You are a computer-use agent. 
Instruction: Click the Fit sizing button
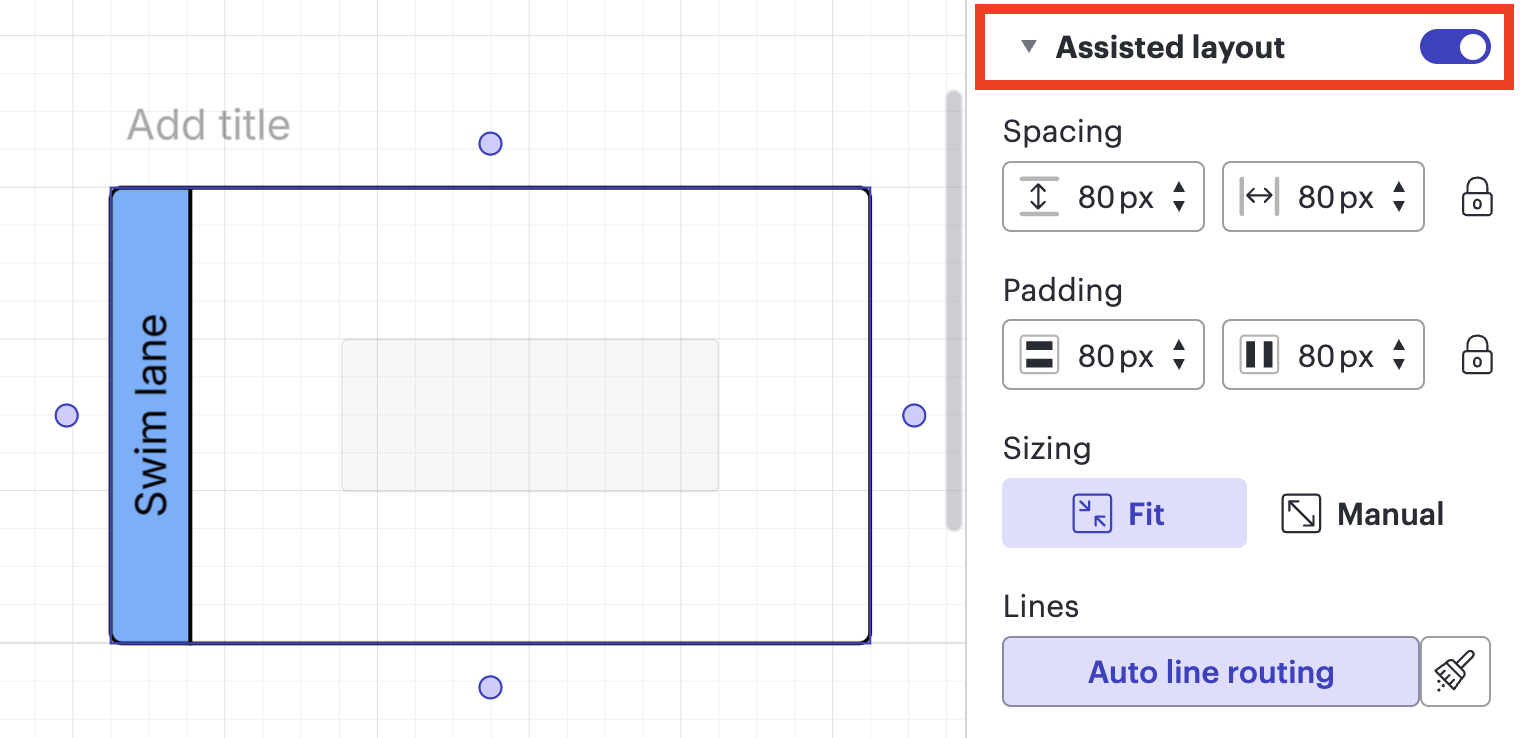tap(1124, 512)
